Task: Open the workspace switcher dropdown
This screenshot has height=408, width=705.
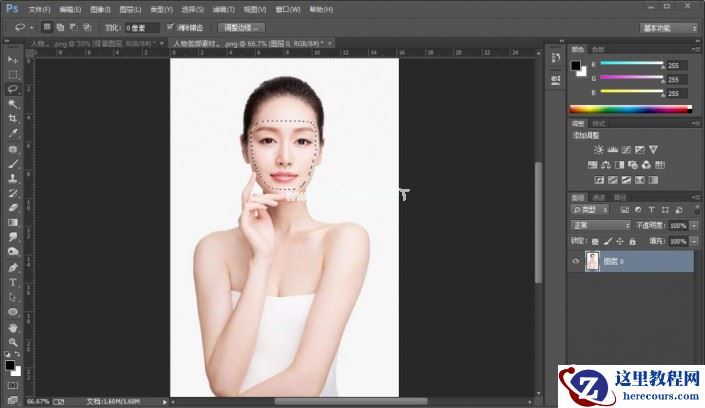Action: pyautogui.click(x=668, y=28)
